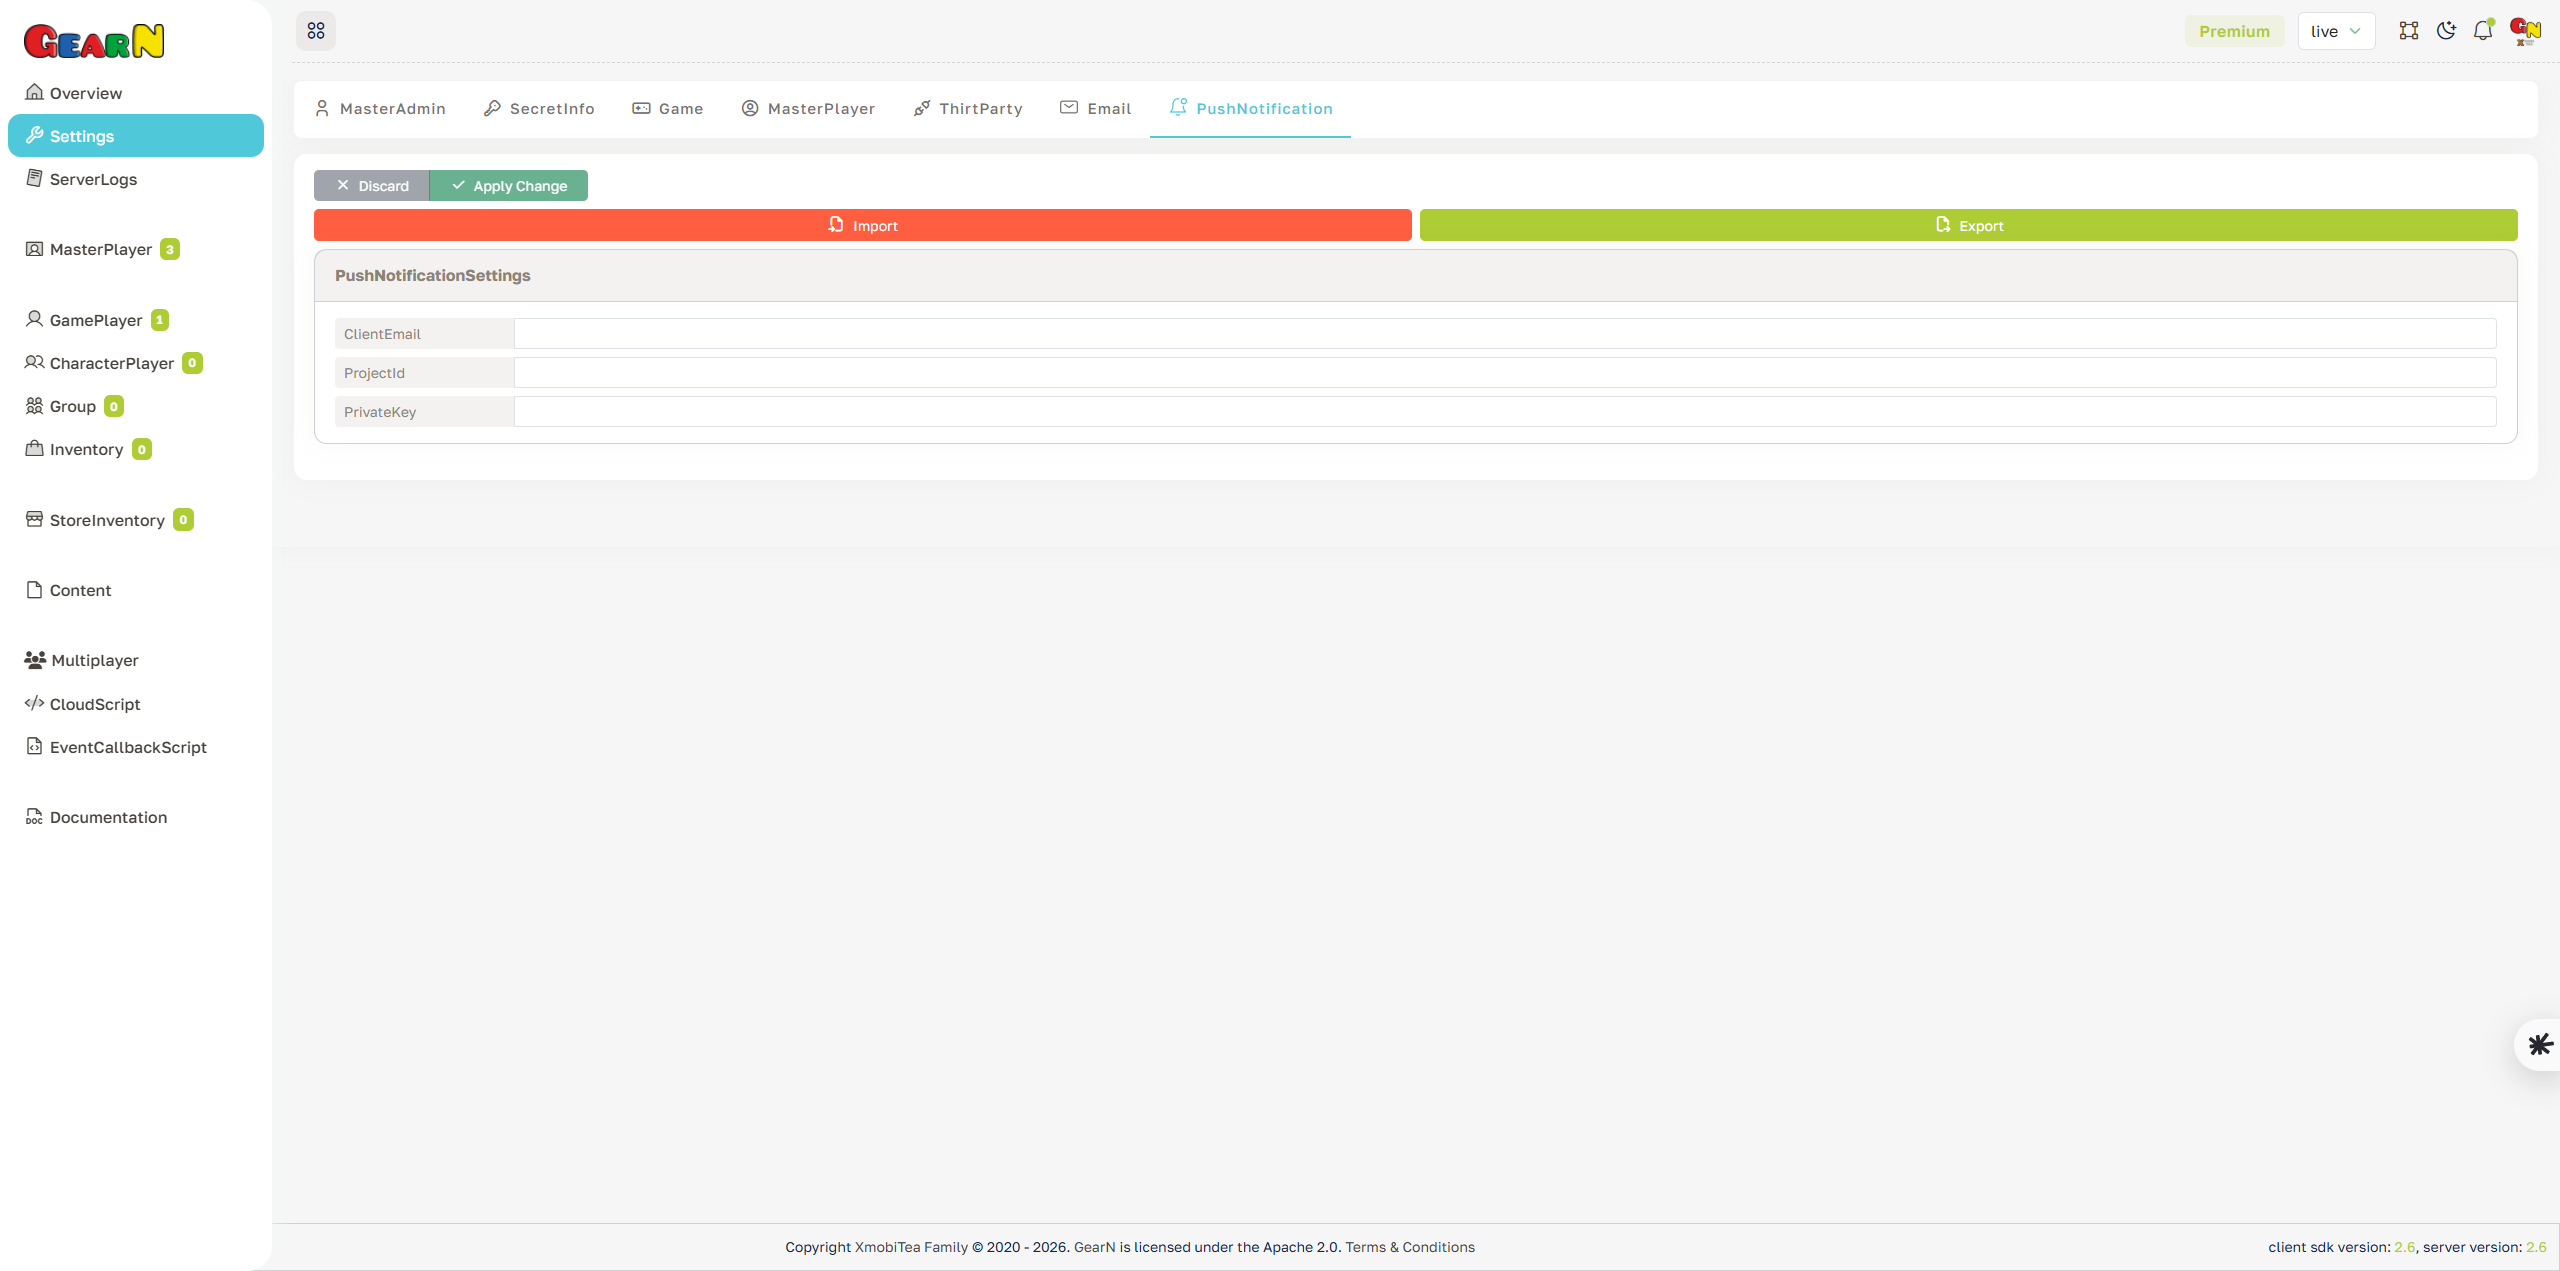Toggle dark mode with the moon icon

click(x=2446, y=30)
